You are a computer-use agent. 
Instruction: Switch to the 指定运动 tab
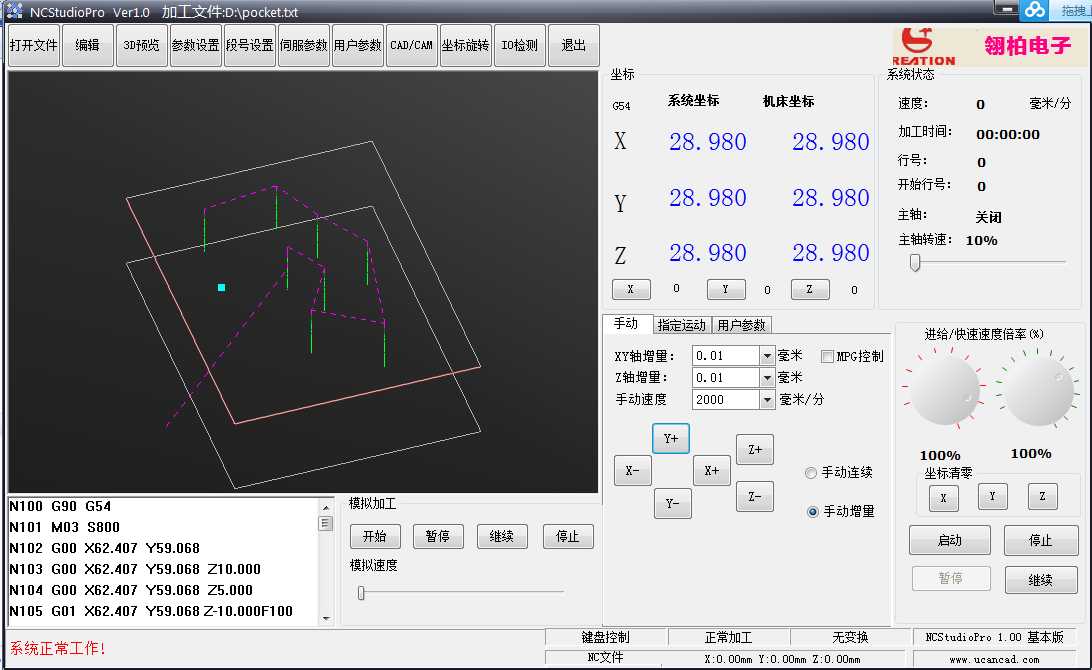(x=682, y=325)
